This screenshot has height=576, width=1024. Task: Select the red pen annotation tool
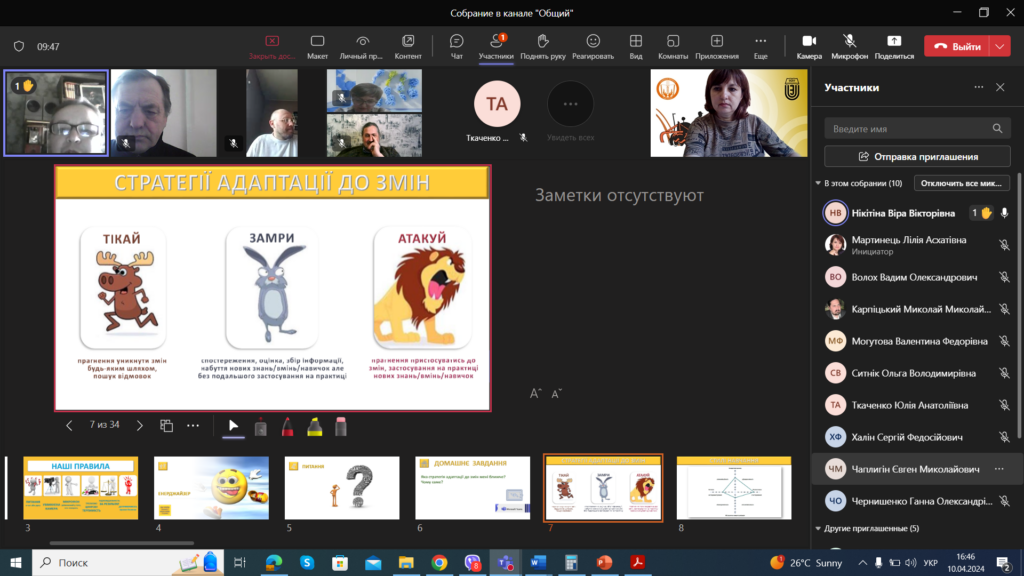pyautogui.click(x=288, y=426)
